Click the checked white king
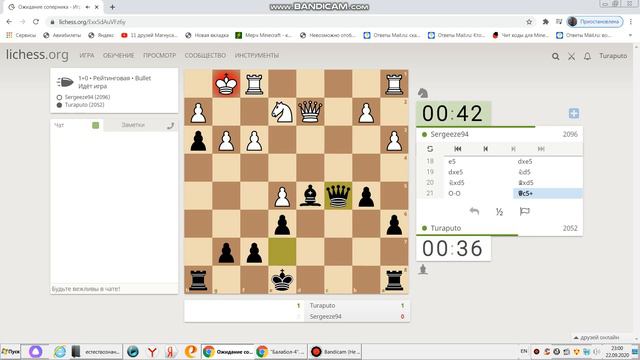640x360 pixels. point(226,84)
